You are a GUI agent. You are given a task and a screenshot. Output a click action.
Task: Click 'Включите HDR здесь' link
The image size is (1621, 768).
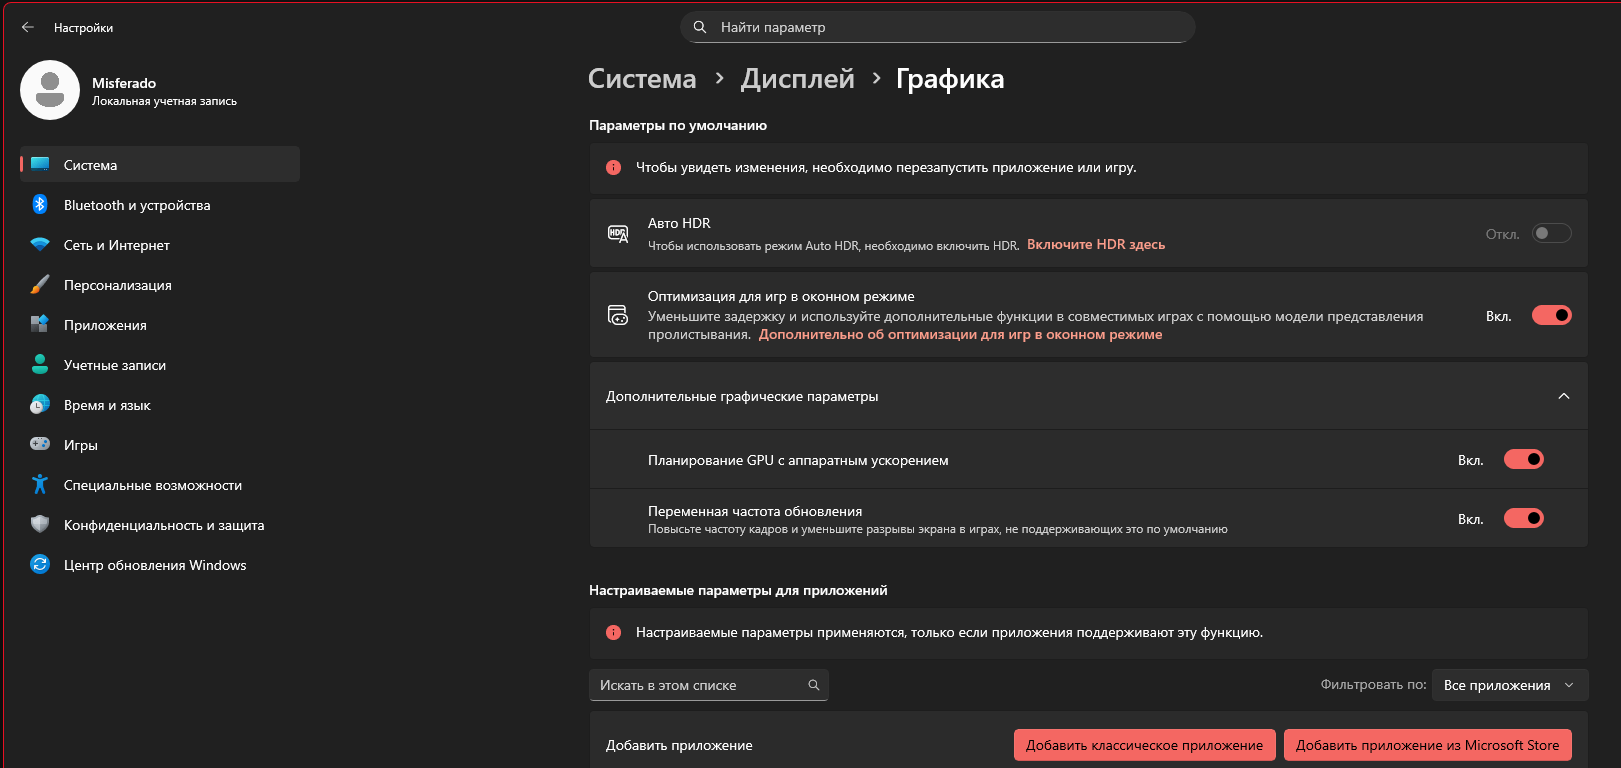[x=1096, y=244]
